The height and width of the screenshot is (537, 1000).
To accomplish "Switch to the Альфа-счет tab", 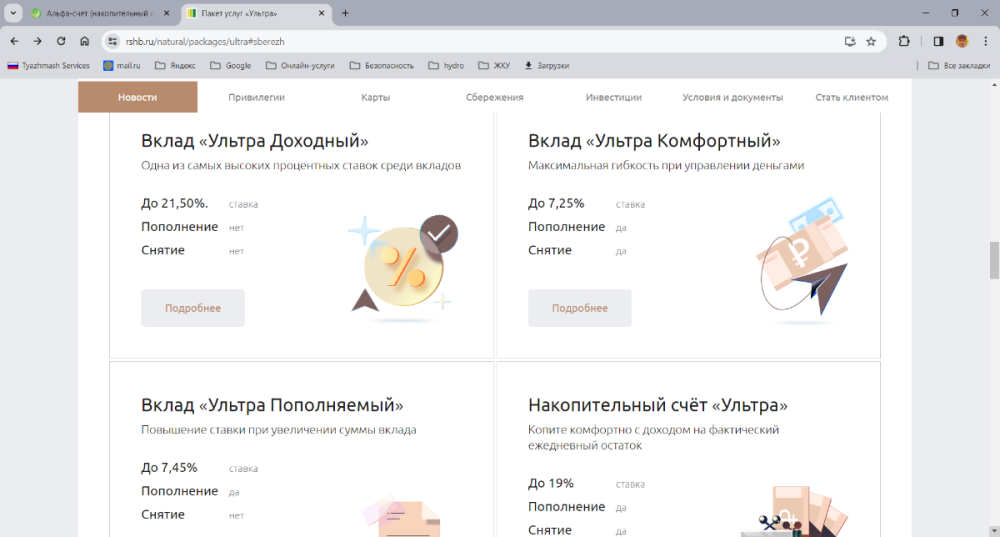I will click(x=100, y=13).
